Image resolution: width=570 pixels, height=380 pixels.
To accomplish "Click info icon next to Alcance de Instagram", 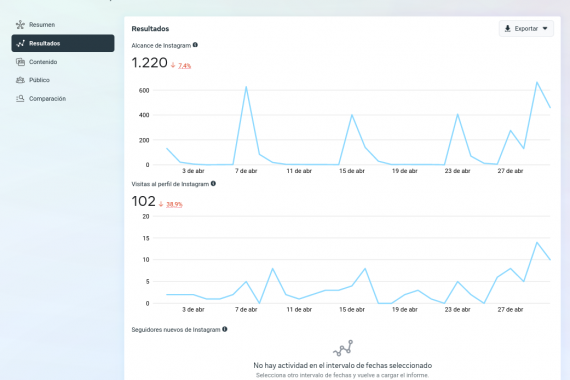I will [195, 45].
